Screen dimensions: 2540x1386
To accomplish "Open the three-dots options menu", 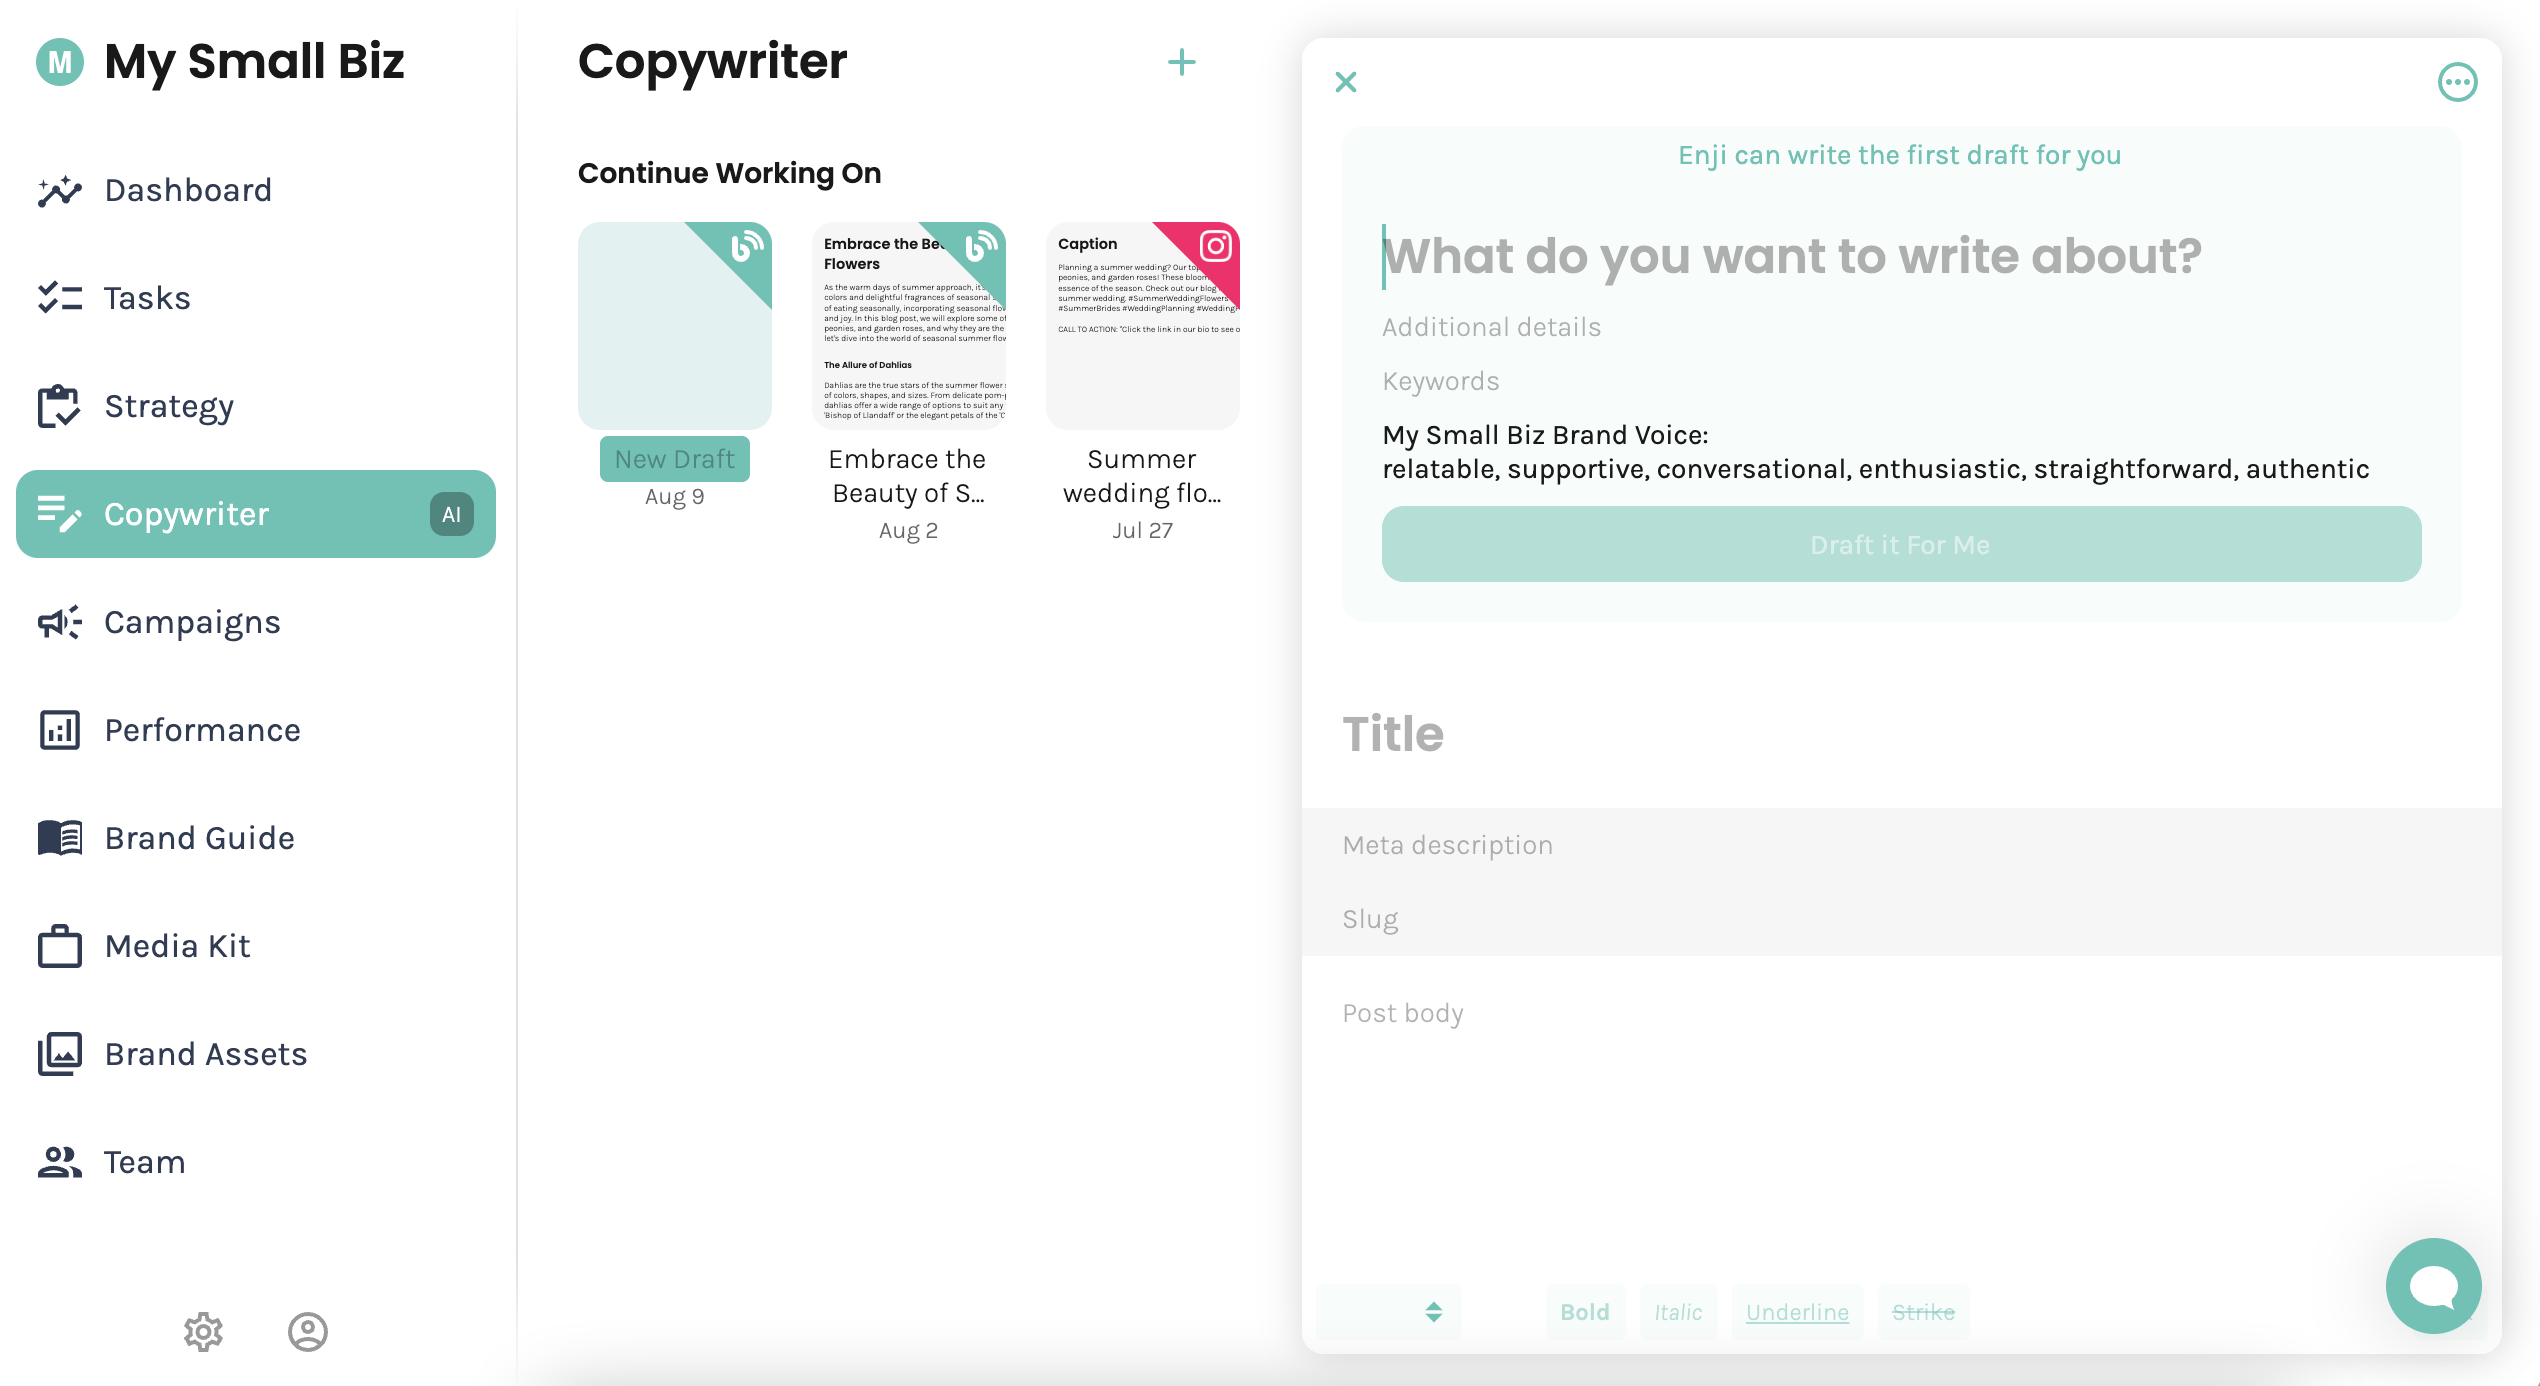I will click(2457, 82).
